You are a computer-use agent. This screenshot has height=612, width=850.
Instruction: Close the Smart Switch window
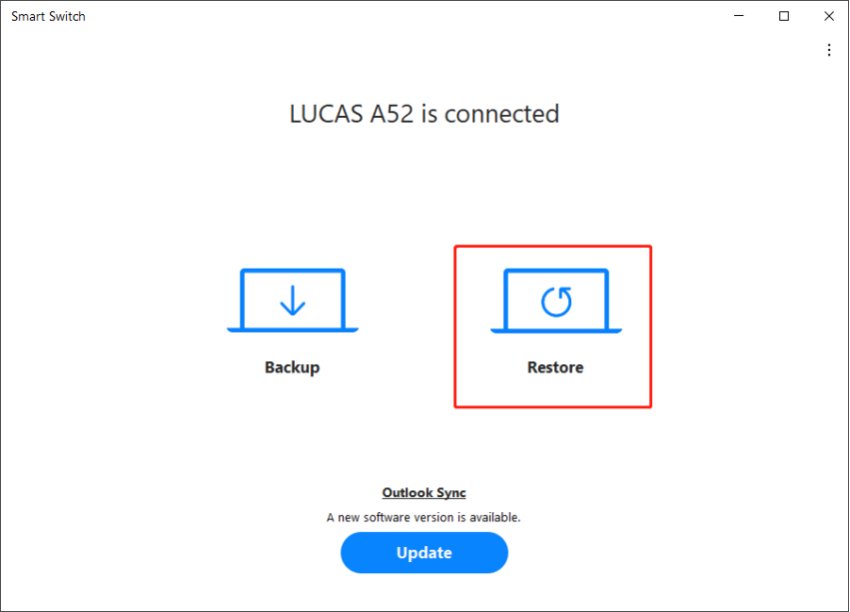[x=829, y=16]
